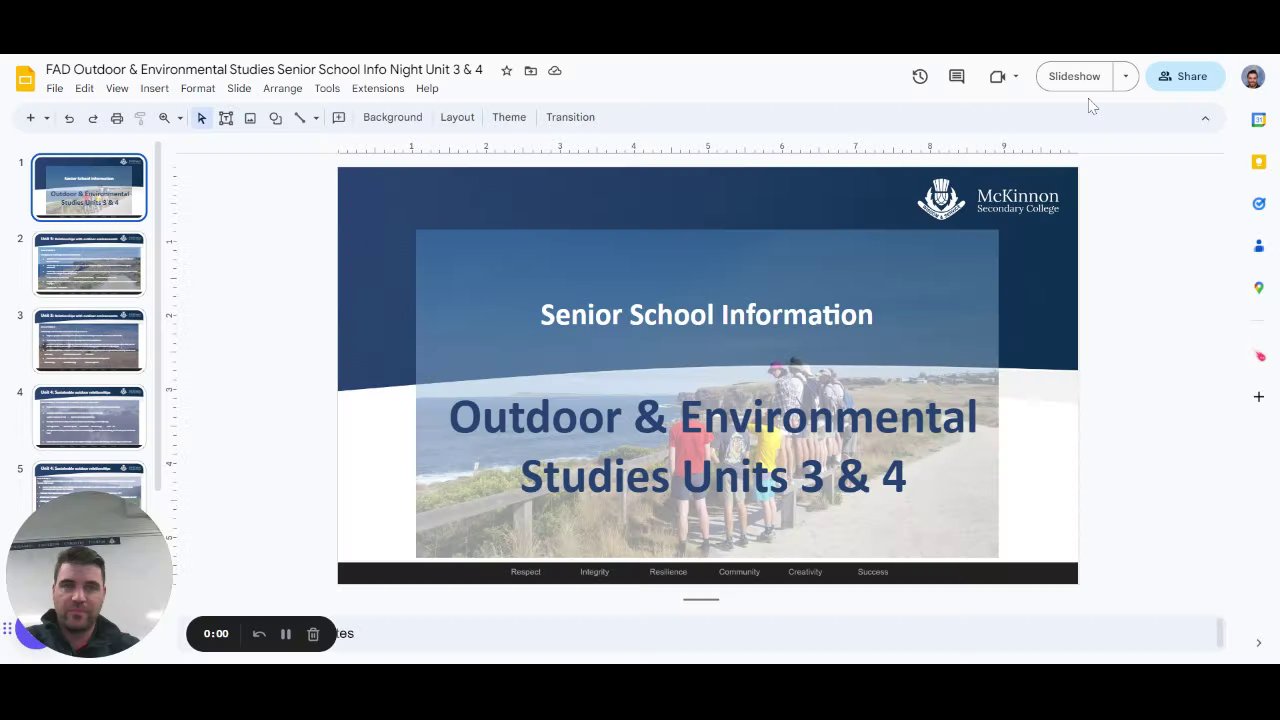1280x720 pixels.
Task: Open the Google account avatar
Action: [x=1253, y=77]
